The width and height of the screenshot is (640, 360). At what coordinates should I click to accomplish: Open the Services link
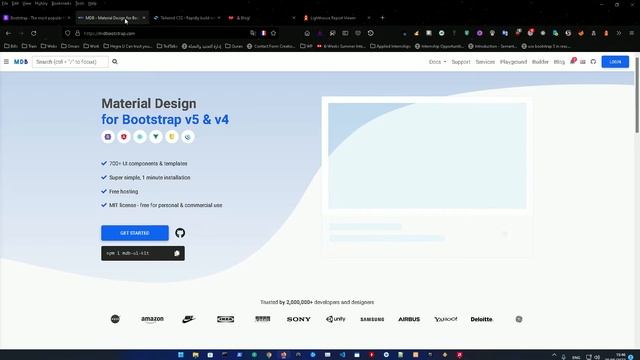[485, 62]
